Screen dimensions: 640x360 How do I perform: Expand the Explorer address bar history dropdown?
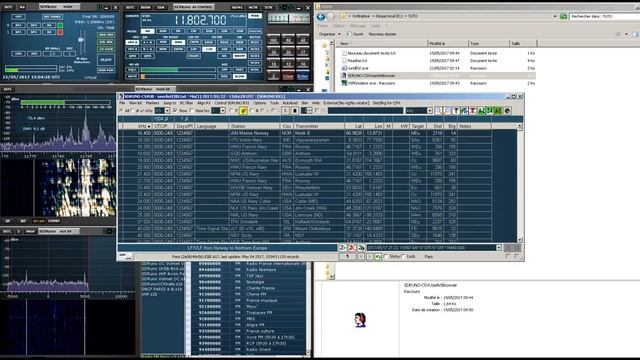pyautogui.click(x=555, y=16)
